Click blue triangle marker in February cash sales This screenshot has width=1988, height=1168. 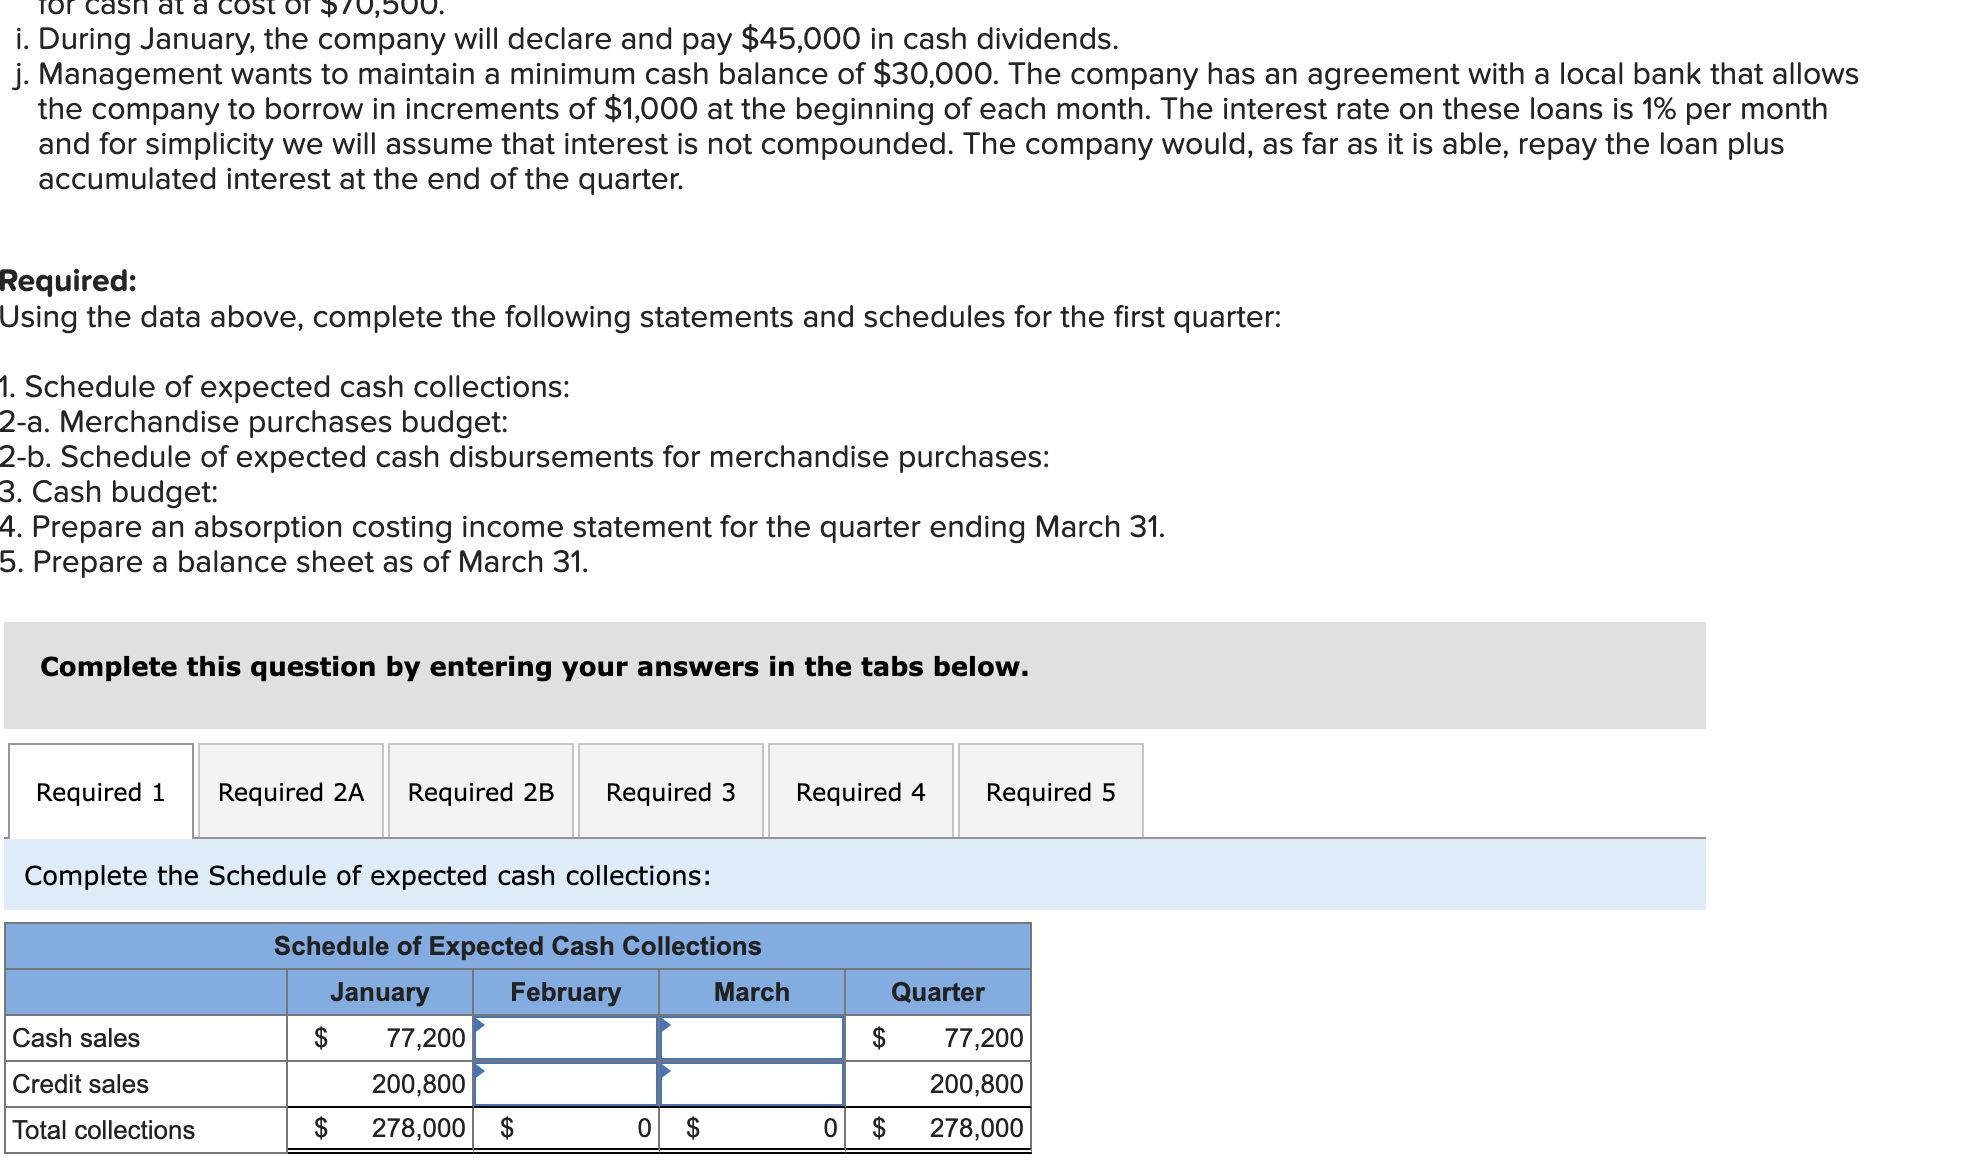click(480, 1024)
